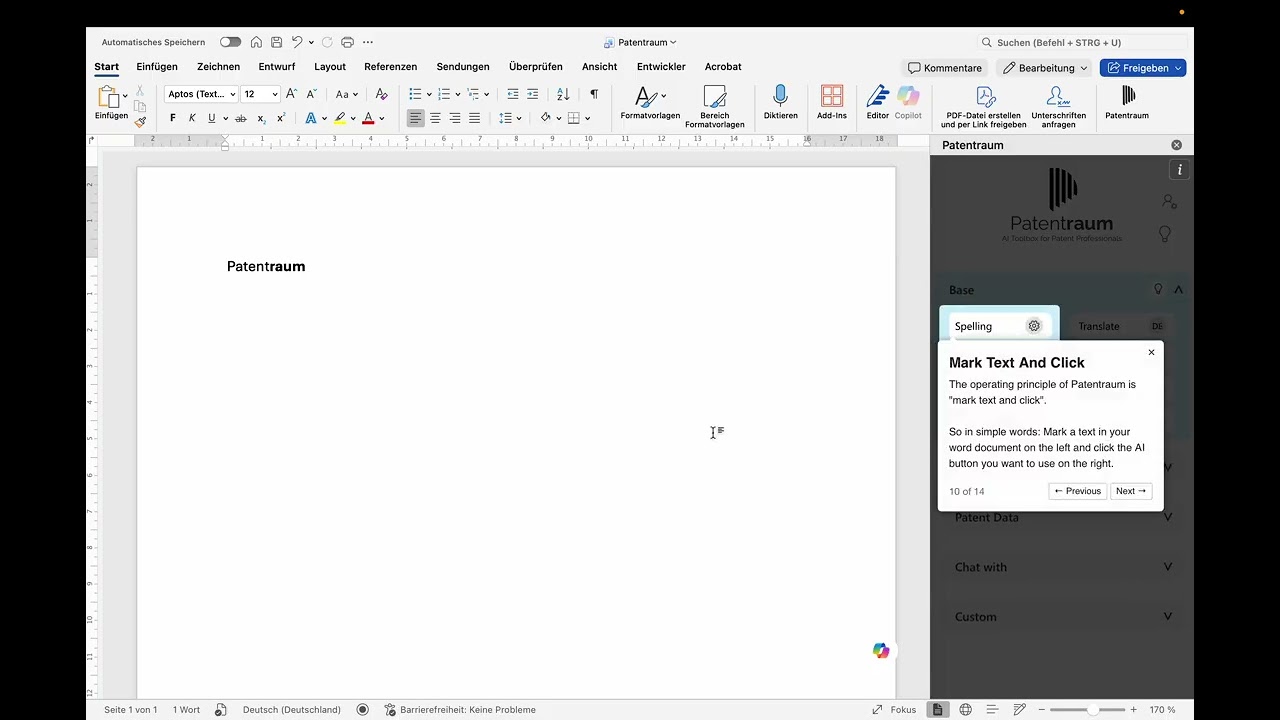Click floating Copilot icon on document page
The image size is (1280, 720).
[x=881, y=651]
